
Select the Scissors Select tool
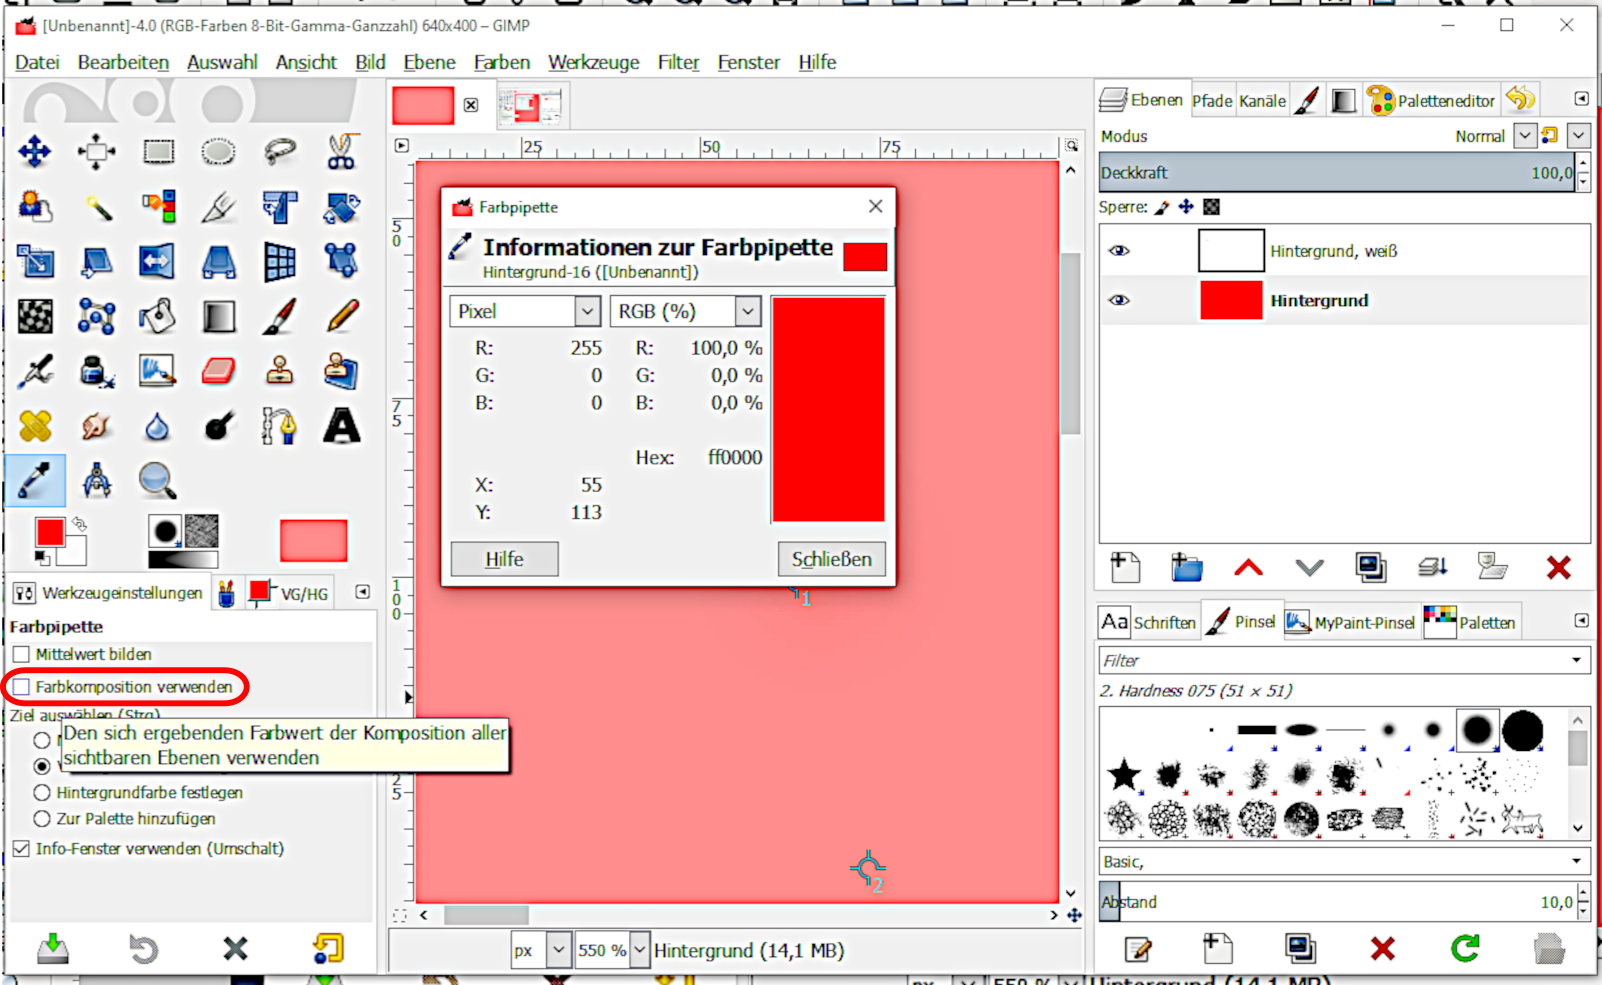click(x=341, y=152)
